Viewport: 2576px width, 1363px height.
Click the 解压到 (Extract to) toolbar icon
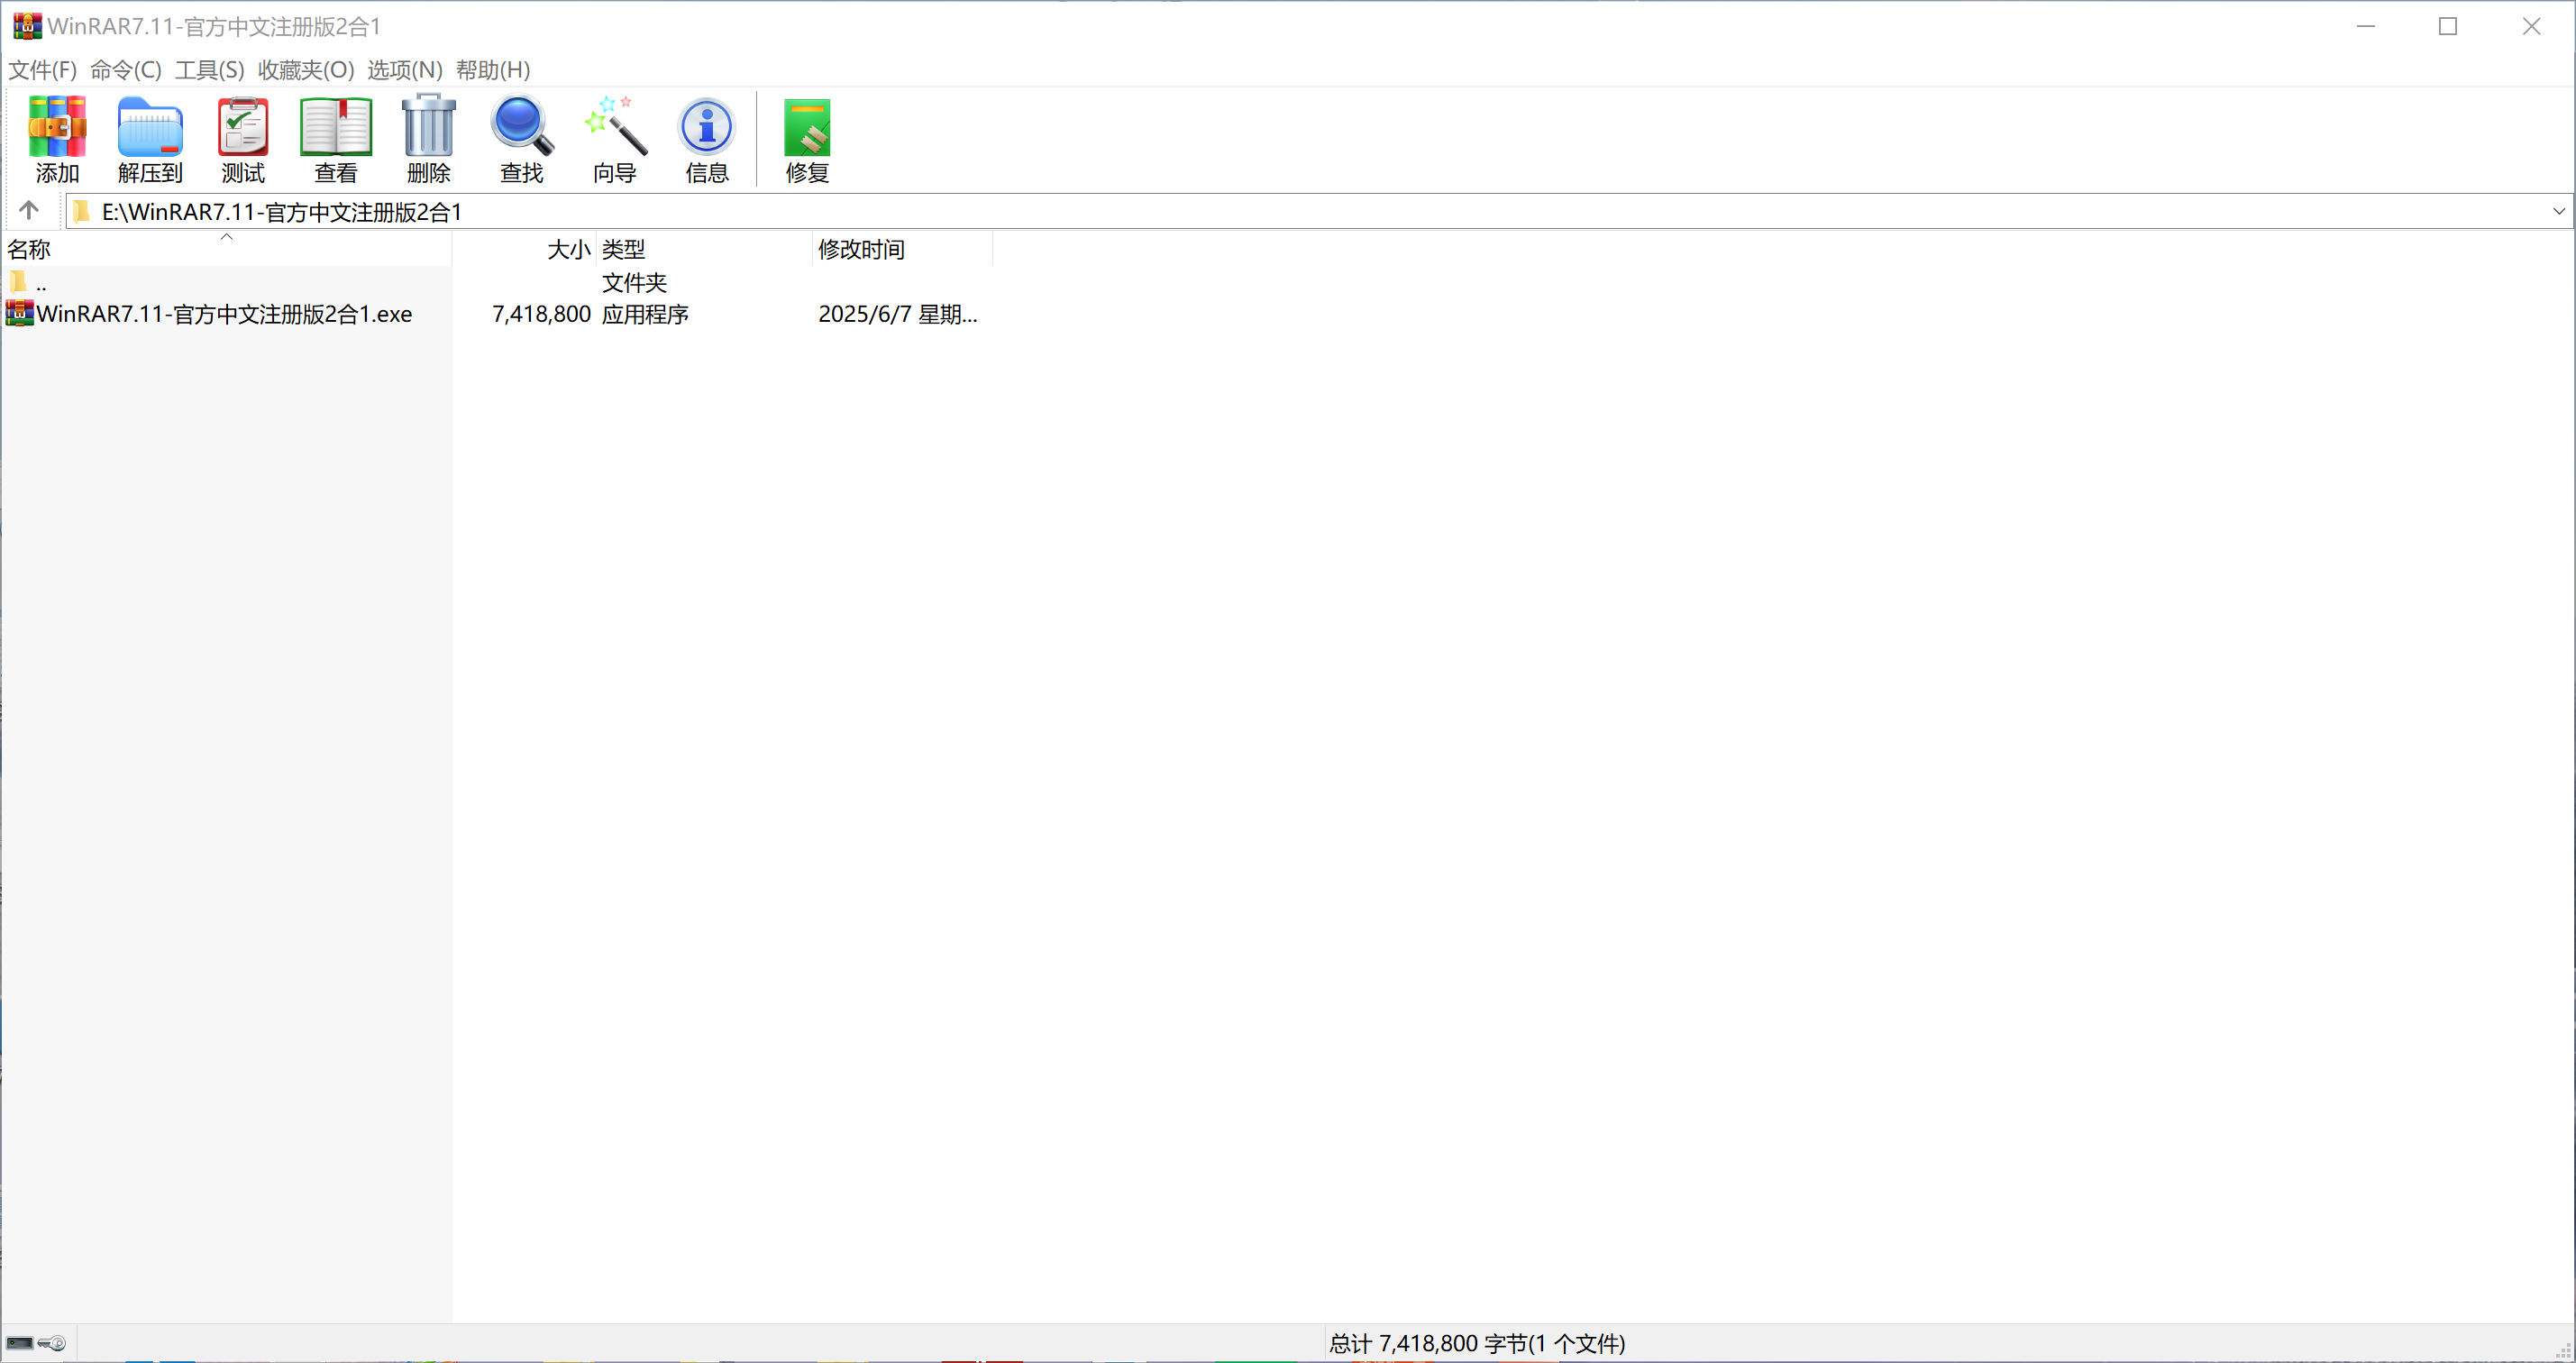tap(150, 139)
